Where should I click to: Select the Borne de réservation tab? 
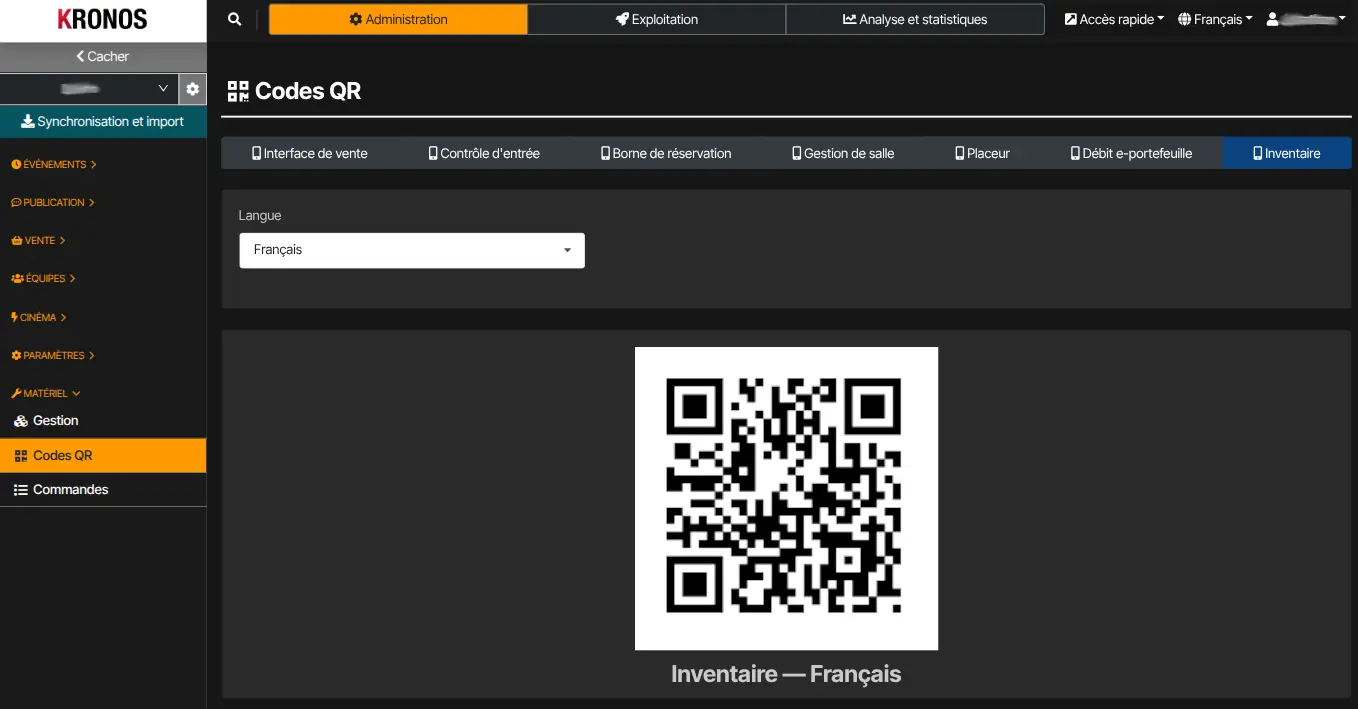666,153
